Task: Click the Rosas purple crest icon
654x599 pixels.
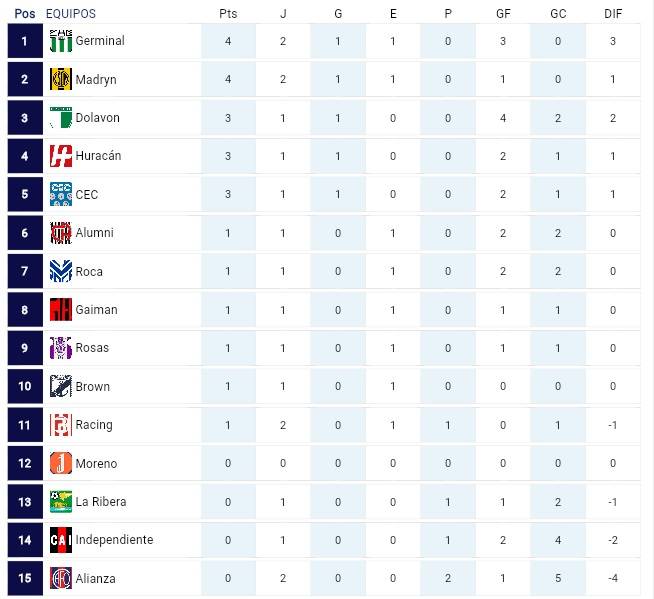Action: [61, 348]
